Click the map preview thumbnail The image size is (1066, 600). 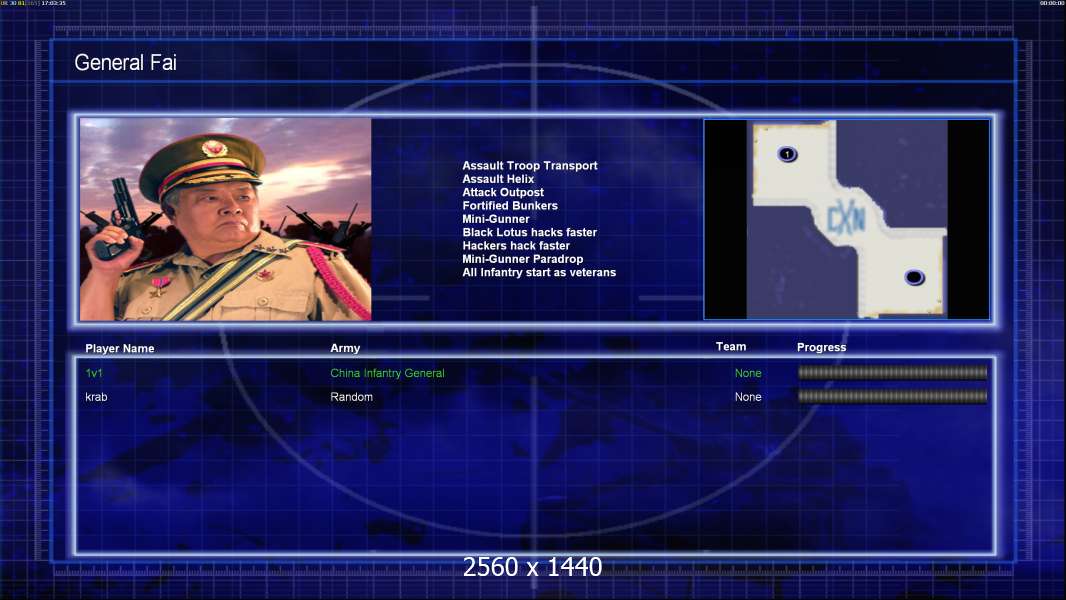pos(846,219)
